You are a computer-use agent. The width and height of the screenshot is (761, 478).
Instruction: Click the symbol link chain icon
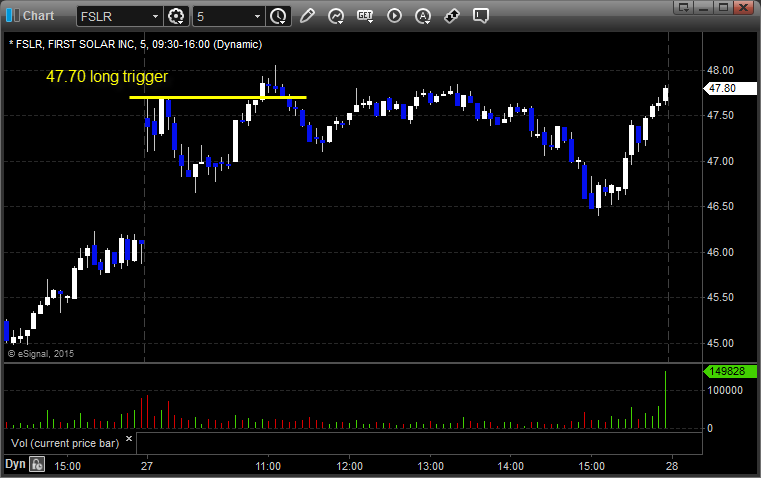point(452,16)
